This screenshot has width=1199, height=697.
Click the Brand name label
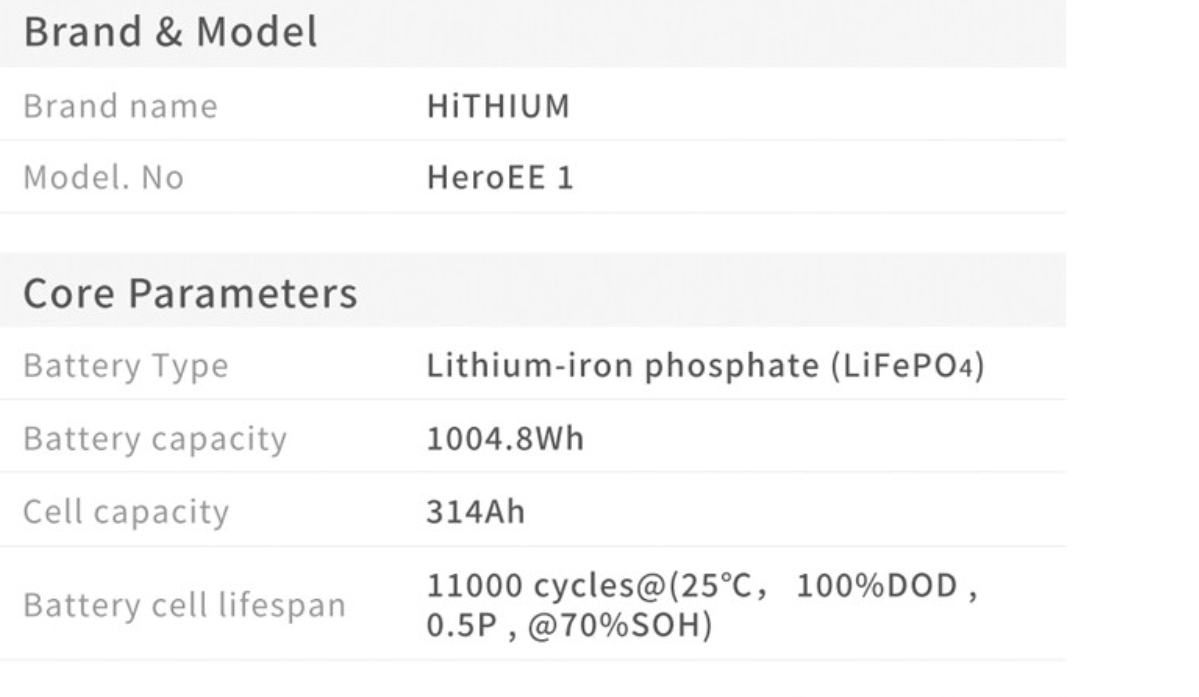tap(120, 105)
